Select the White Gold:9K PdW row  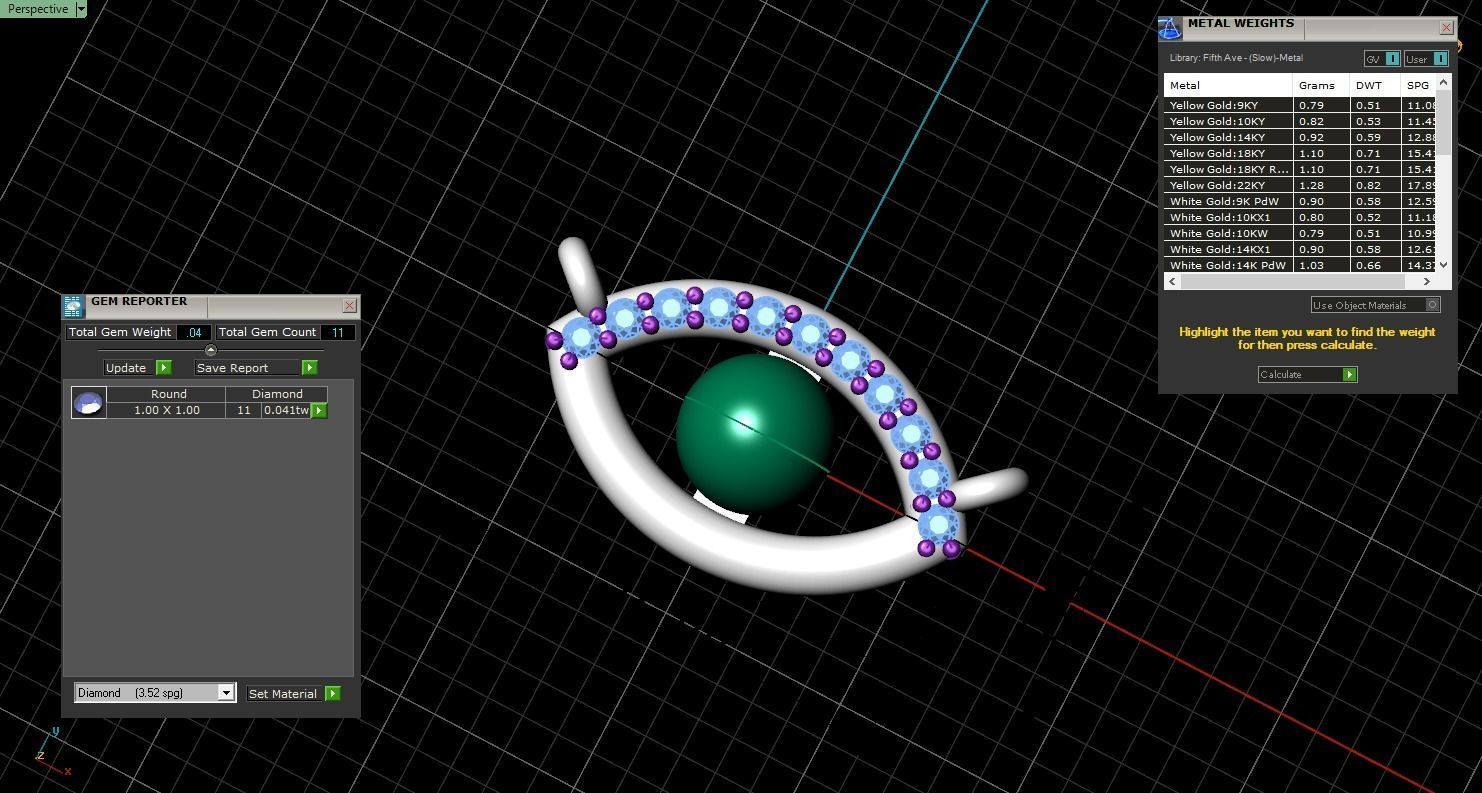click(1300, 201)
